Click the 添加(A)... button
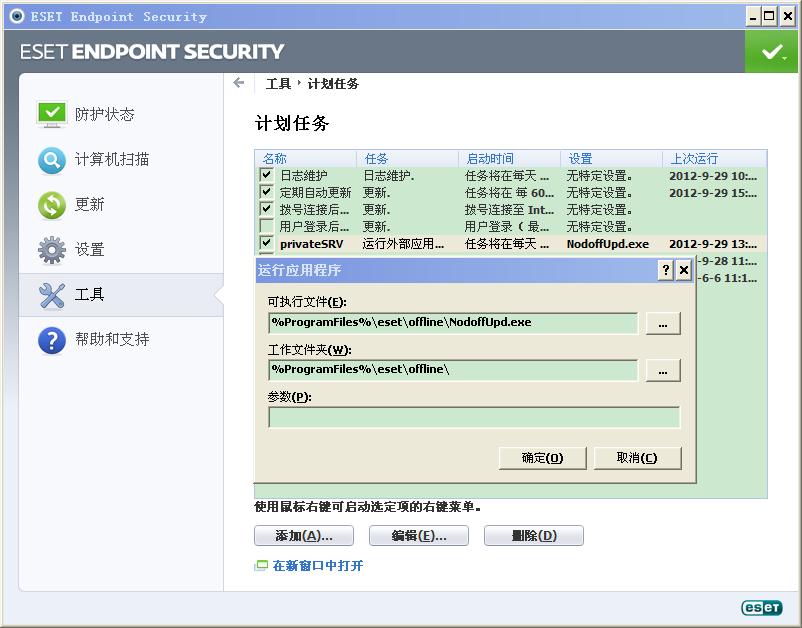This screenshot has height=628, width=802. [x=304, y=535]
